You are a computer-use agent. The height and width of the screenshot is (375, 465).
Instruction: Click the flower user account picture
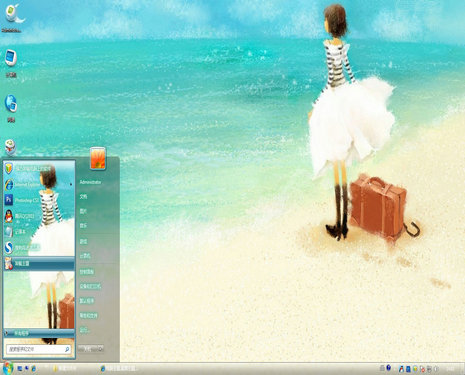pyautogui.click(x=98, y=159)
